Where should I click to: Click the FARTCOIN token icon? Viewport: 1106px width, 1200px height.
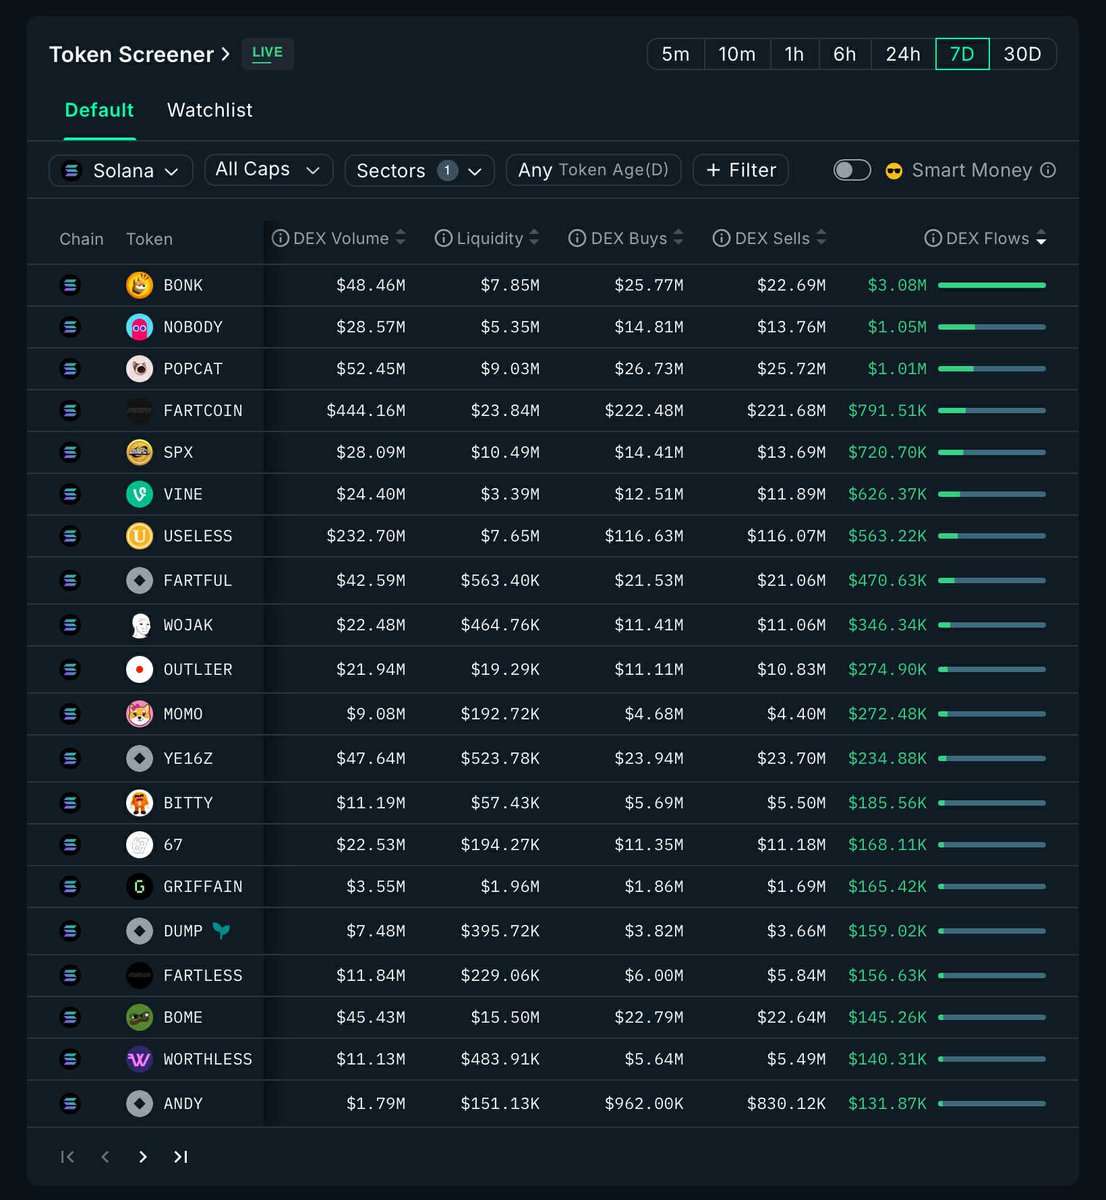pos(139,411)
